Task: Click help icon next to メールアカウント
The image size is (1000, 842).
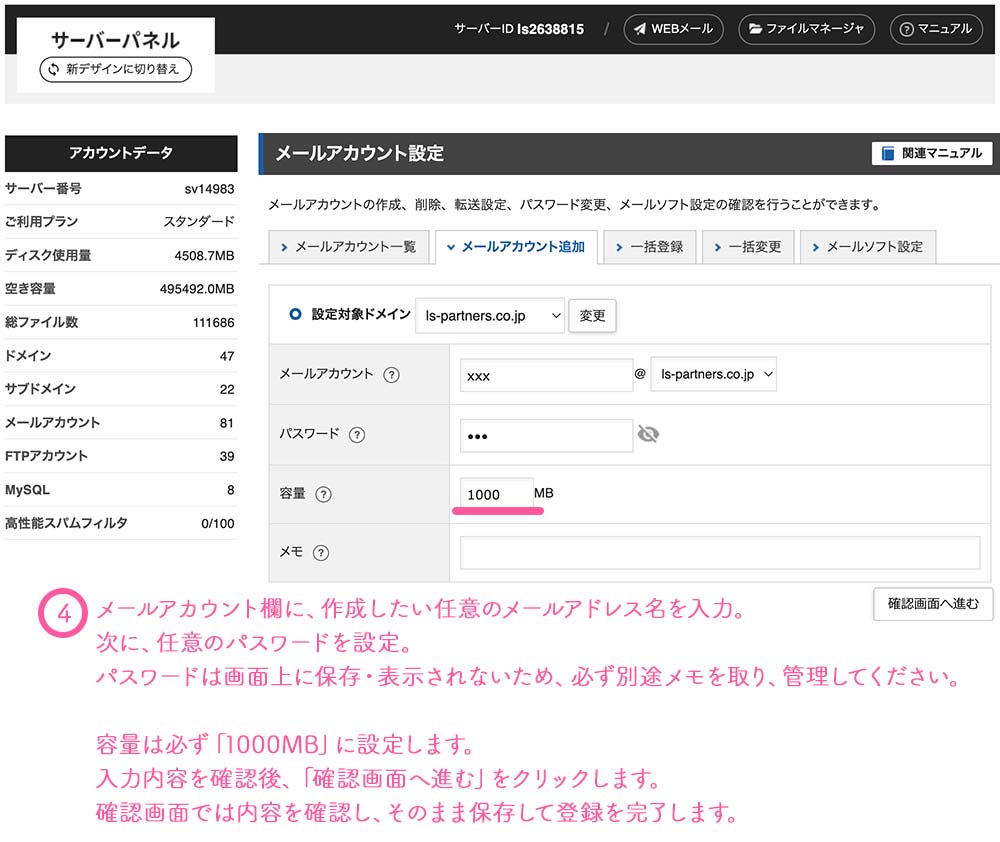Action: point(391,375)
